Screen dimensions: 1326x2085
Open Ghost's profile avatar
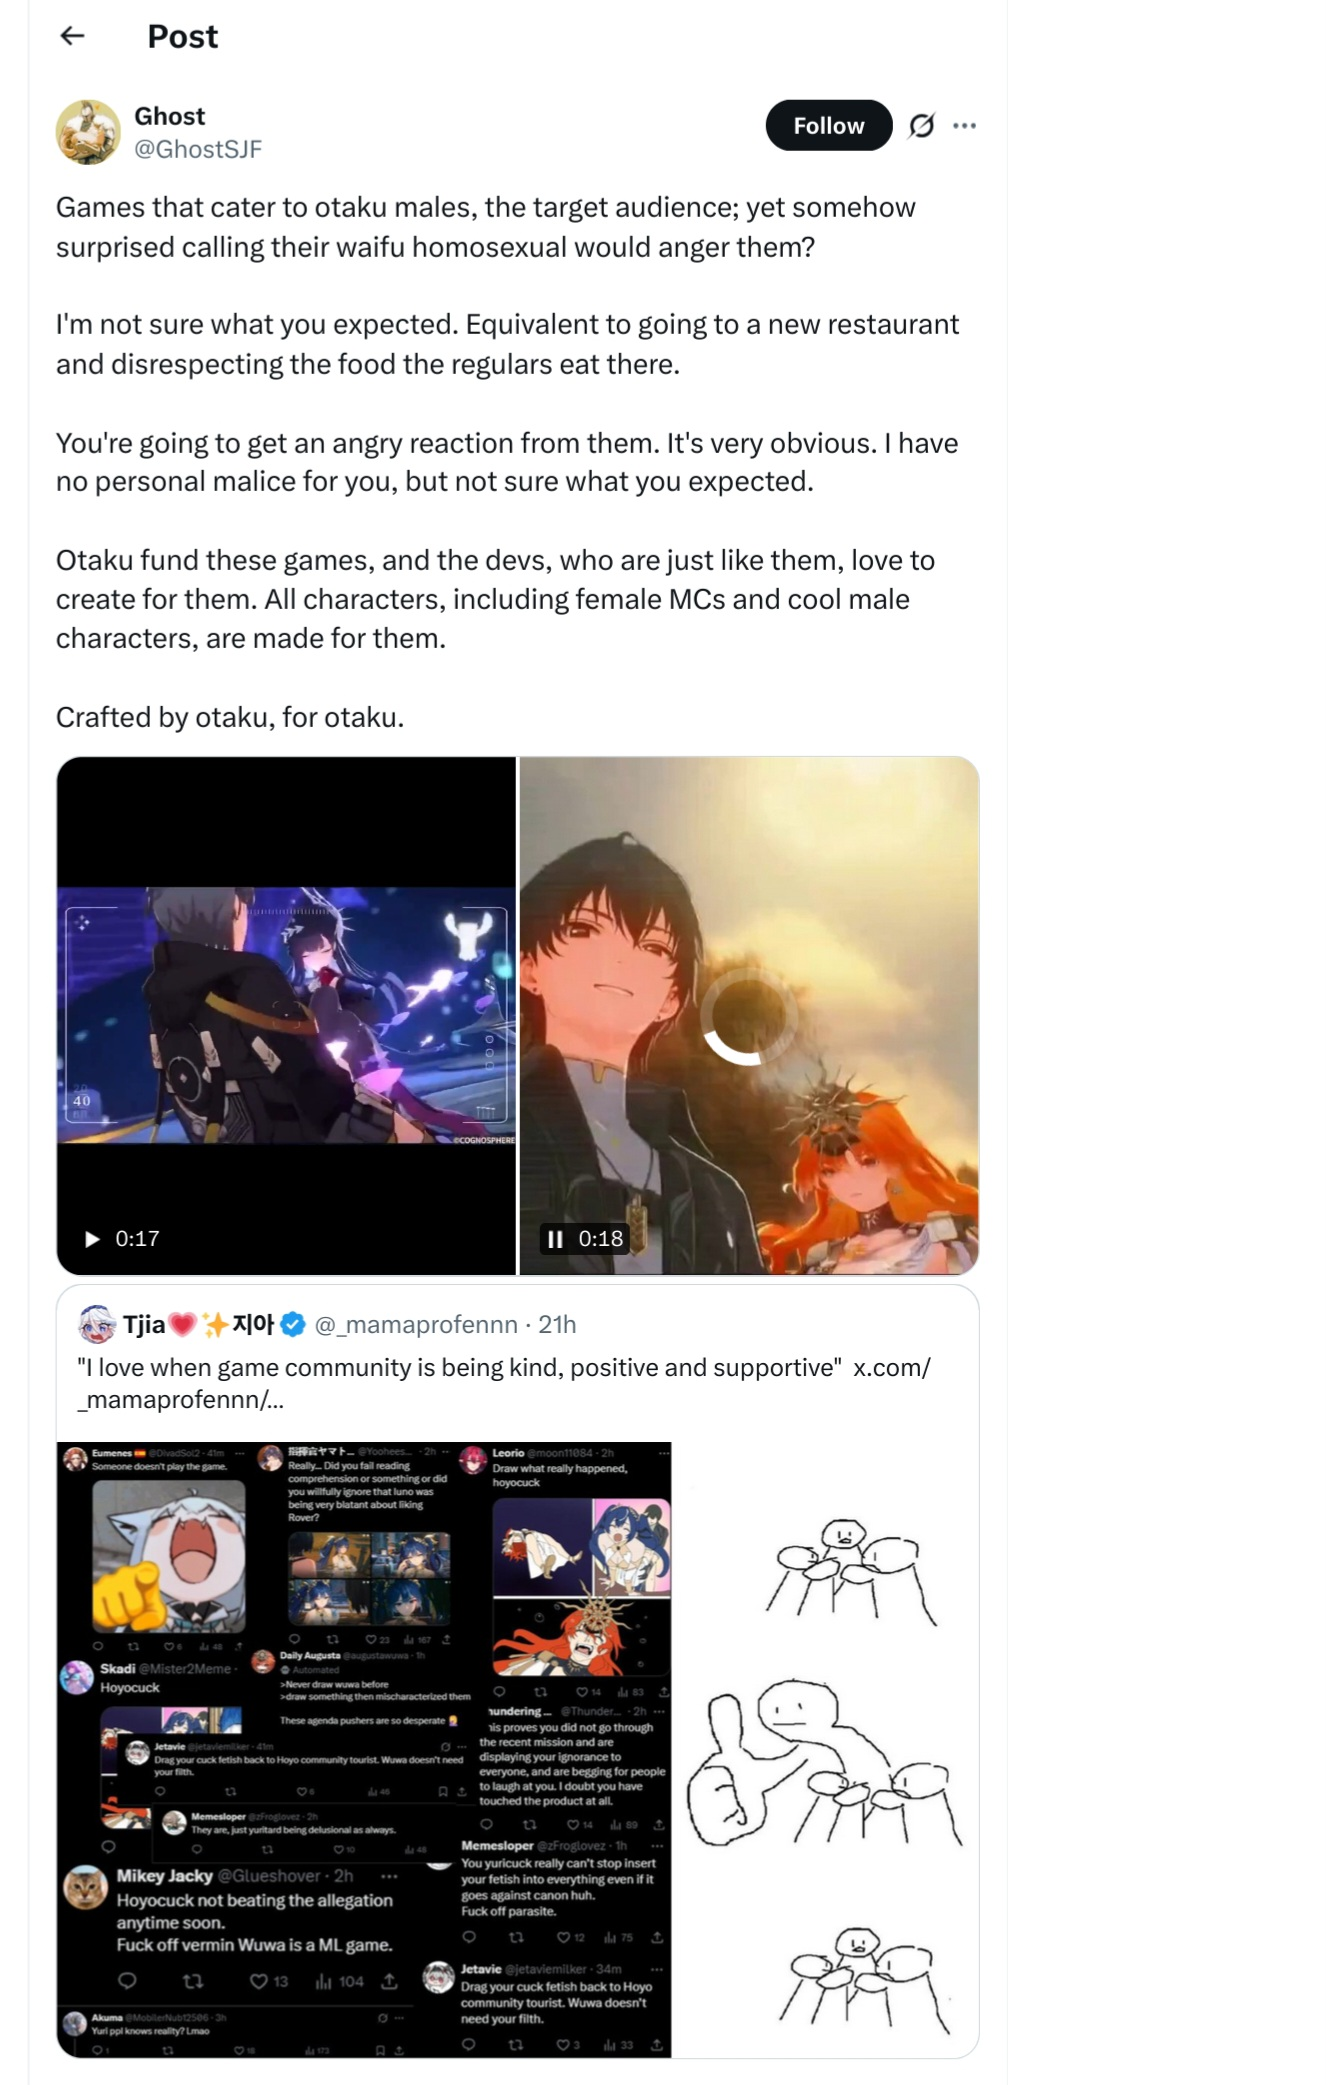pyautogui.click(x=88, y=132)
